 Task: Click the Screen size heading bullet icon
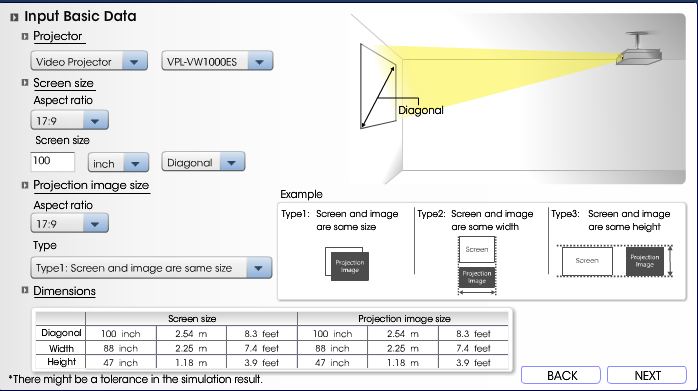25,83
